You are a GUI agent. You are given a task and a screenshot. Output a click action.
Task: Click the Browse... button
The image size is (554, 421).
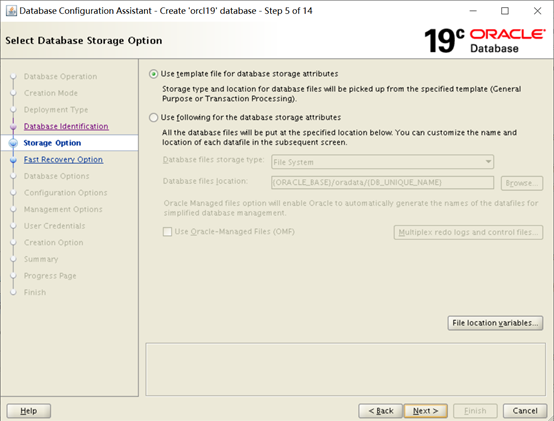[521, 183]
